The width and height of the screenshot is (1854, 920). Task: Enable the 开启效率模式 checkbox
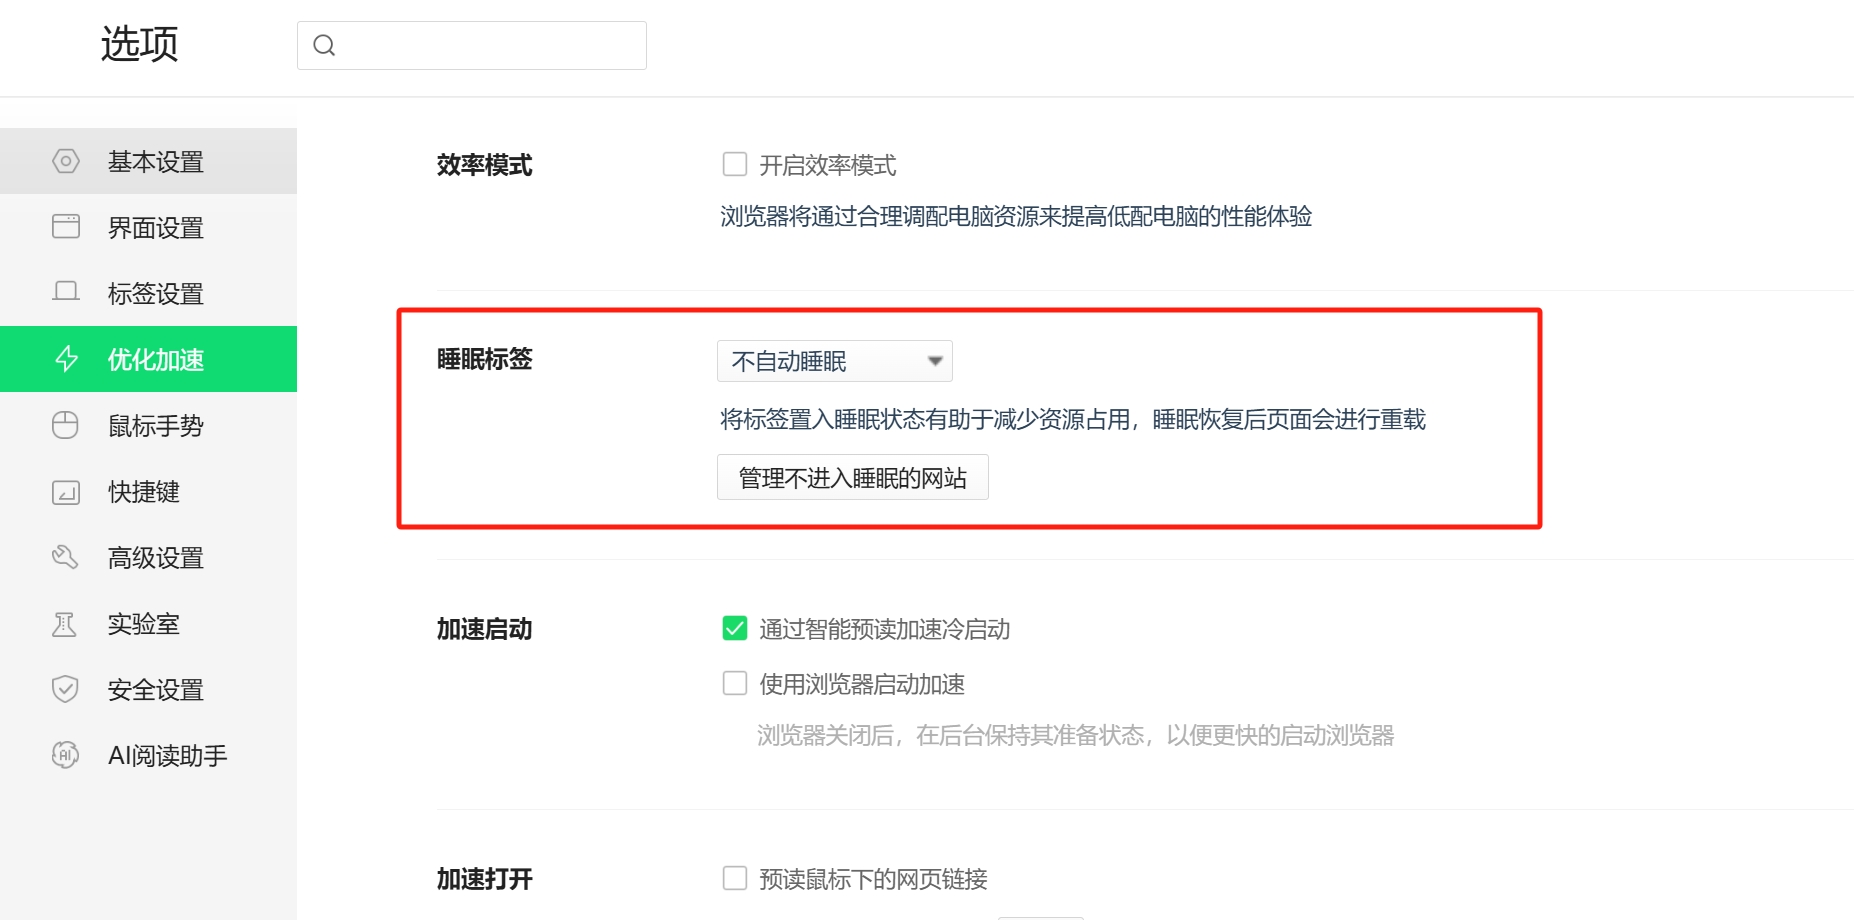[735, 164]
